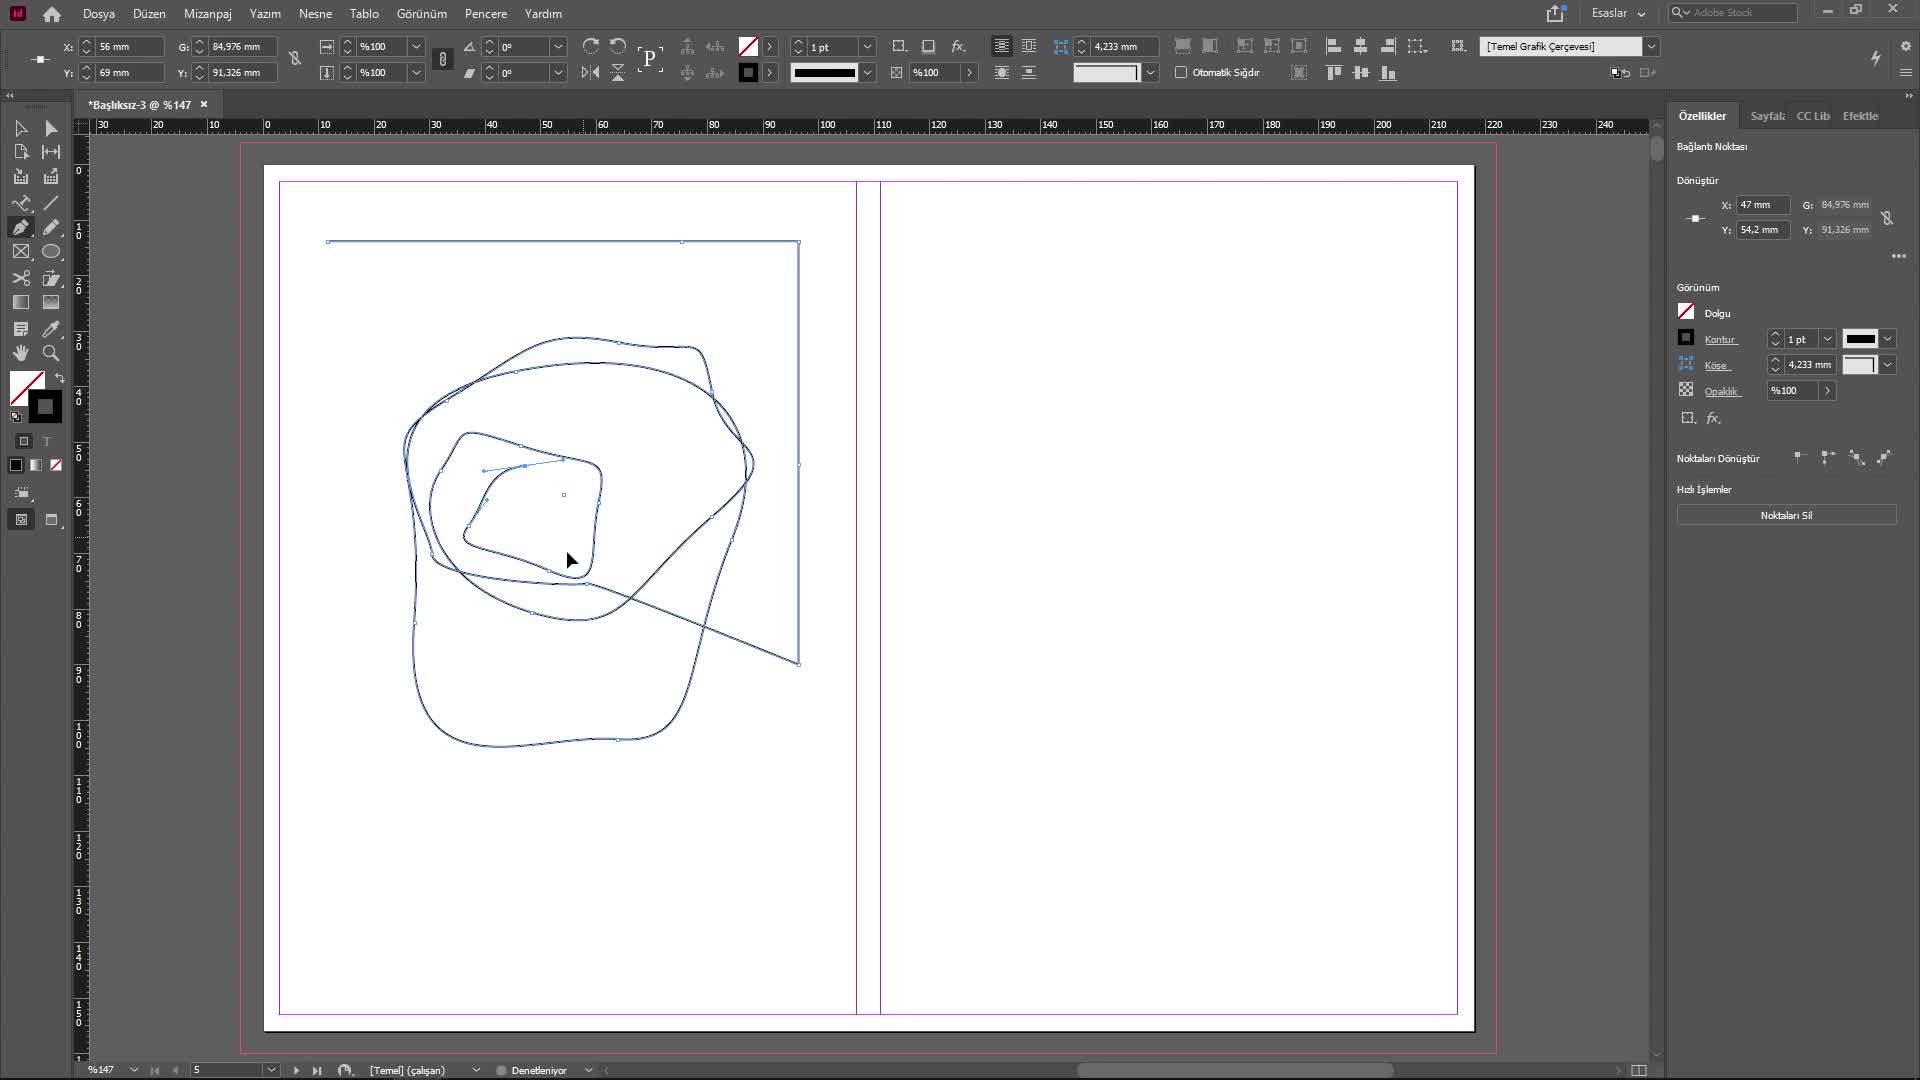Image resolution: width=1920 pixels, height=1080 pixels.
Task: Select the Hand tool
Action: (21, 353)
